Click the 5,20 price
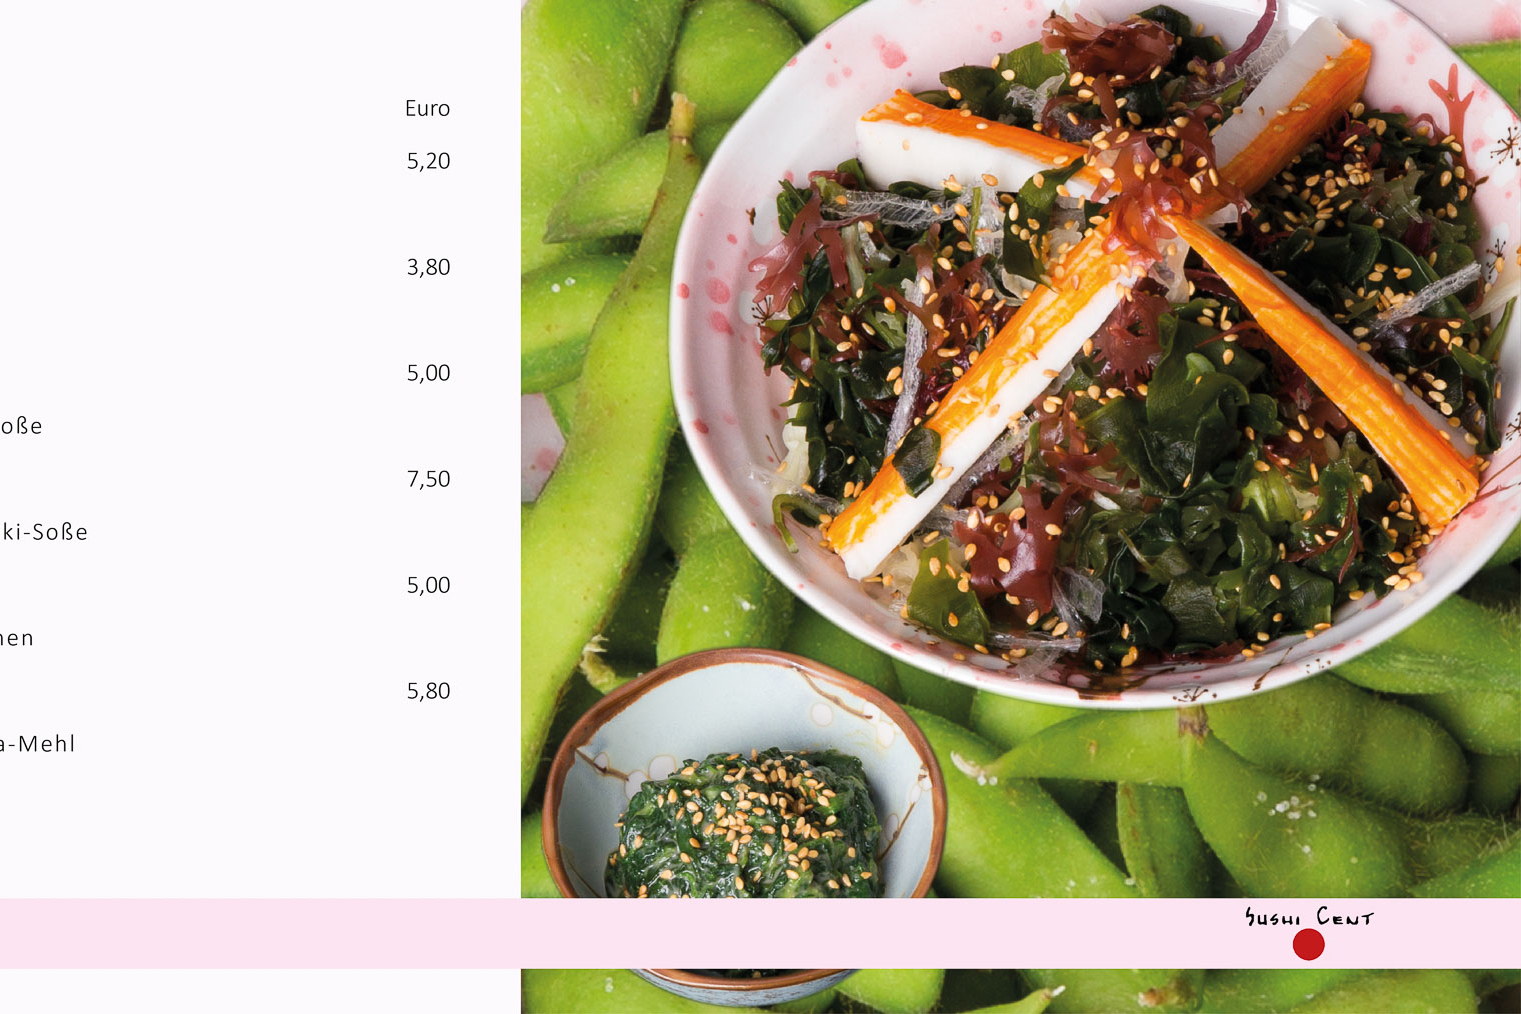 428,161
